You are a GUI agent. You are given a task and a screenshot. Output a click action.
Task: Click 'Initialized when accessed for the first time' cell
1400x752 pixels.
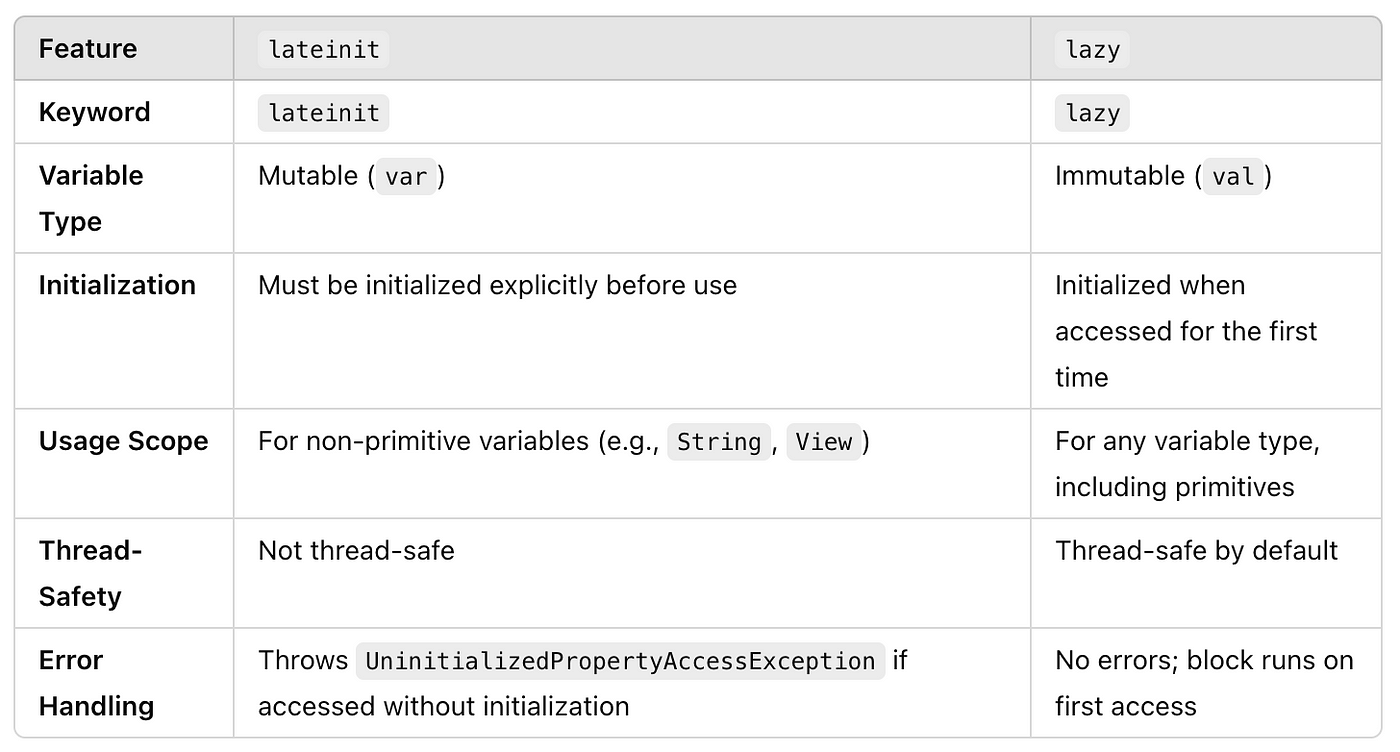tap(1186, 331)
